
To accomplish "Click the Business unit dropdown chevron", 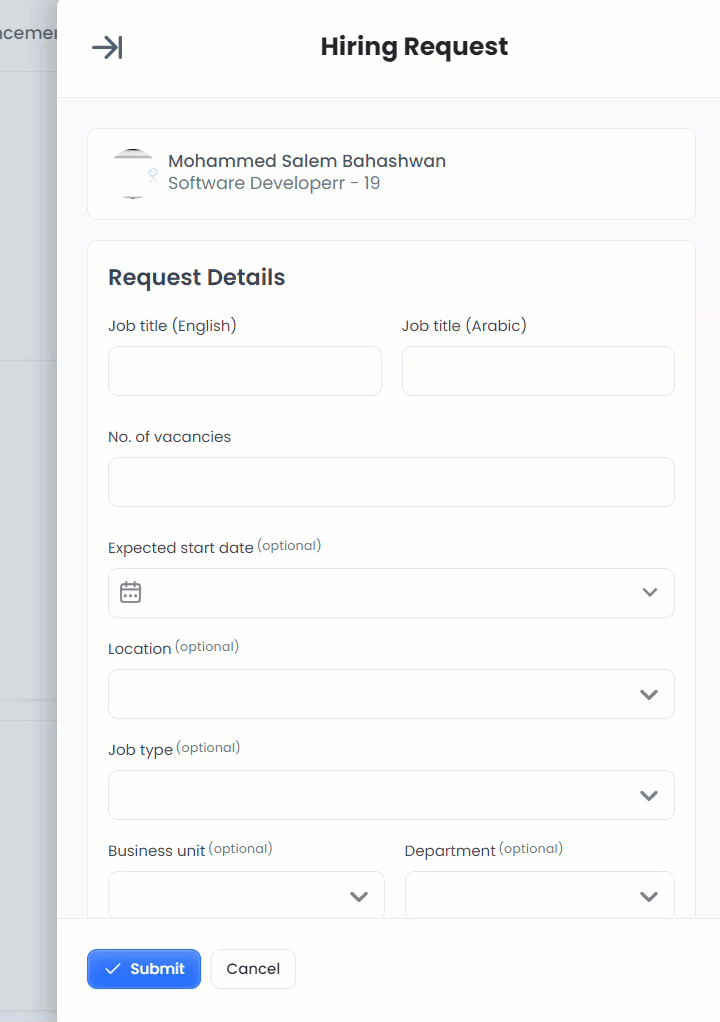I will coord(359,896).
